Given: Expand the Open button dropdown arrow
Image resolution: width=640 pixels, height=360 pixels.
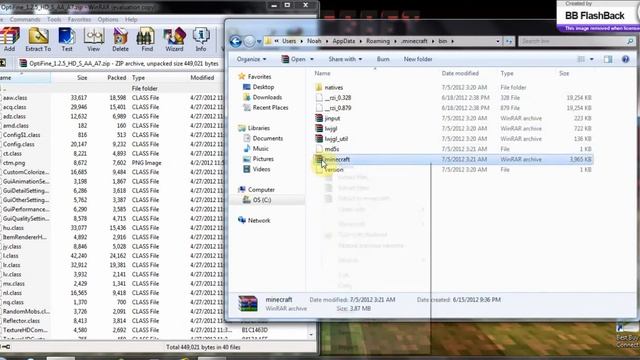Looking at the screenshot, I should (x=312, y=59).
